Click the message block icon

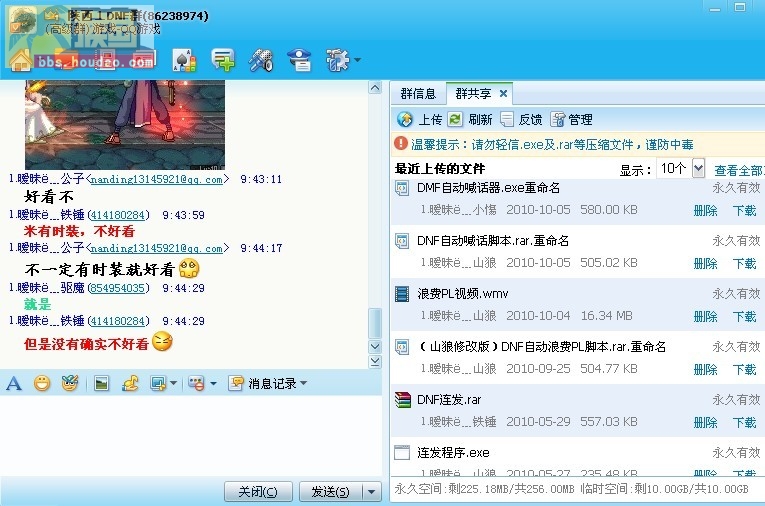pos(197,384)
